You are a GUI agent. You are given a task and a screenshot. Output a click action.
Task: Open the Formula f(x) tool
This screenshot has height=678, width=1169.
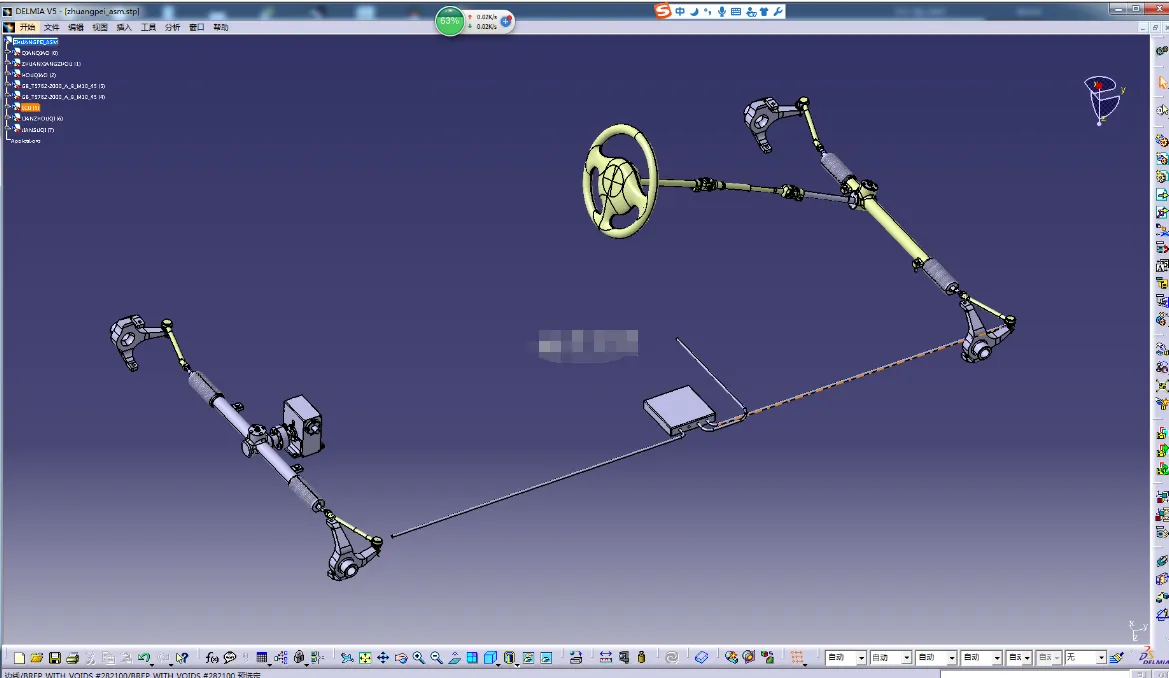pos(212,658)
